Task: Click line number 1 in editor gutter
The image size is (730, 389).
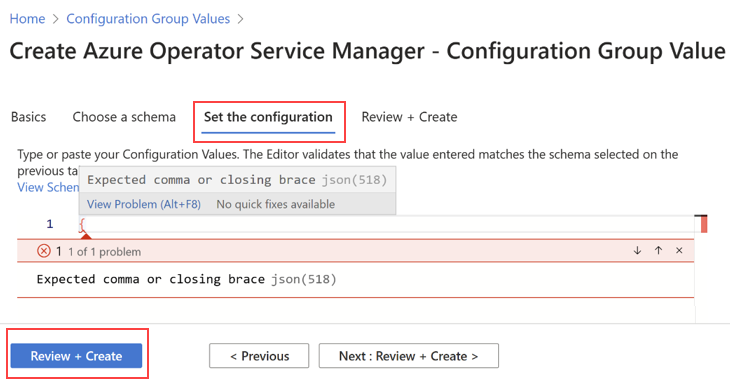Action: (50, 224)
